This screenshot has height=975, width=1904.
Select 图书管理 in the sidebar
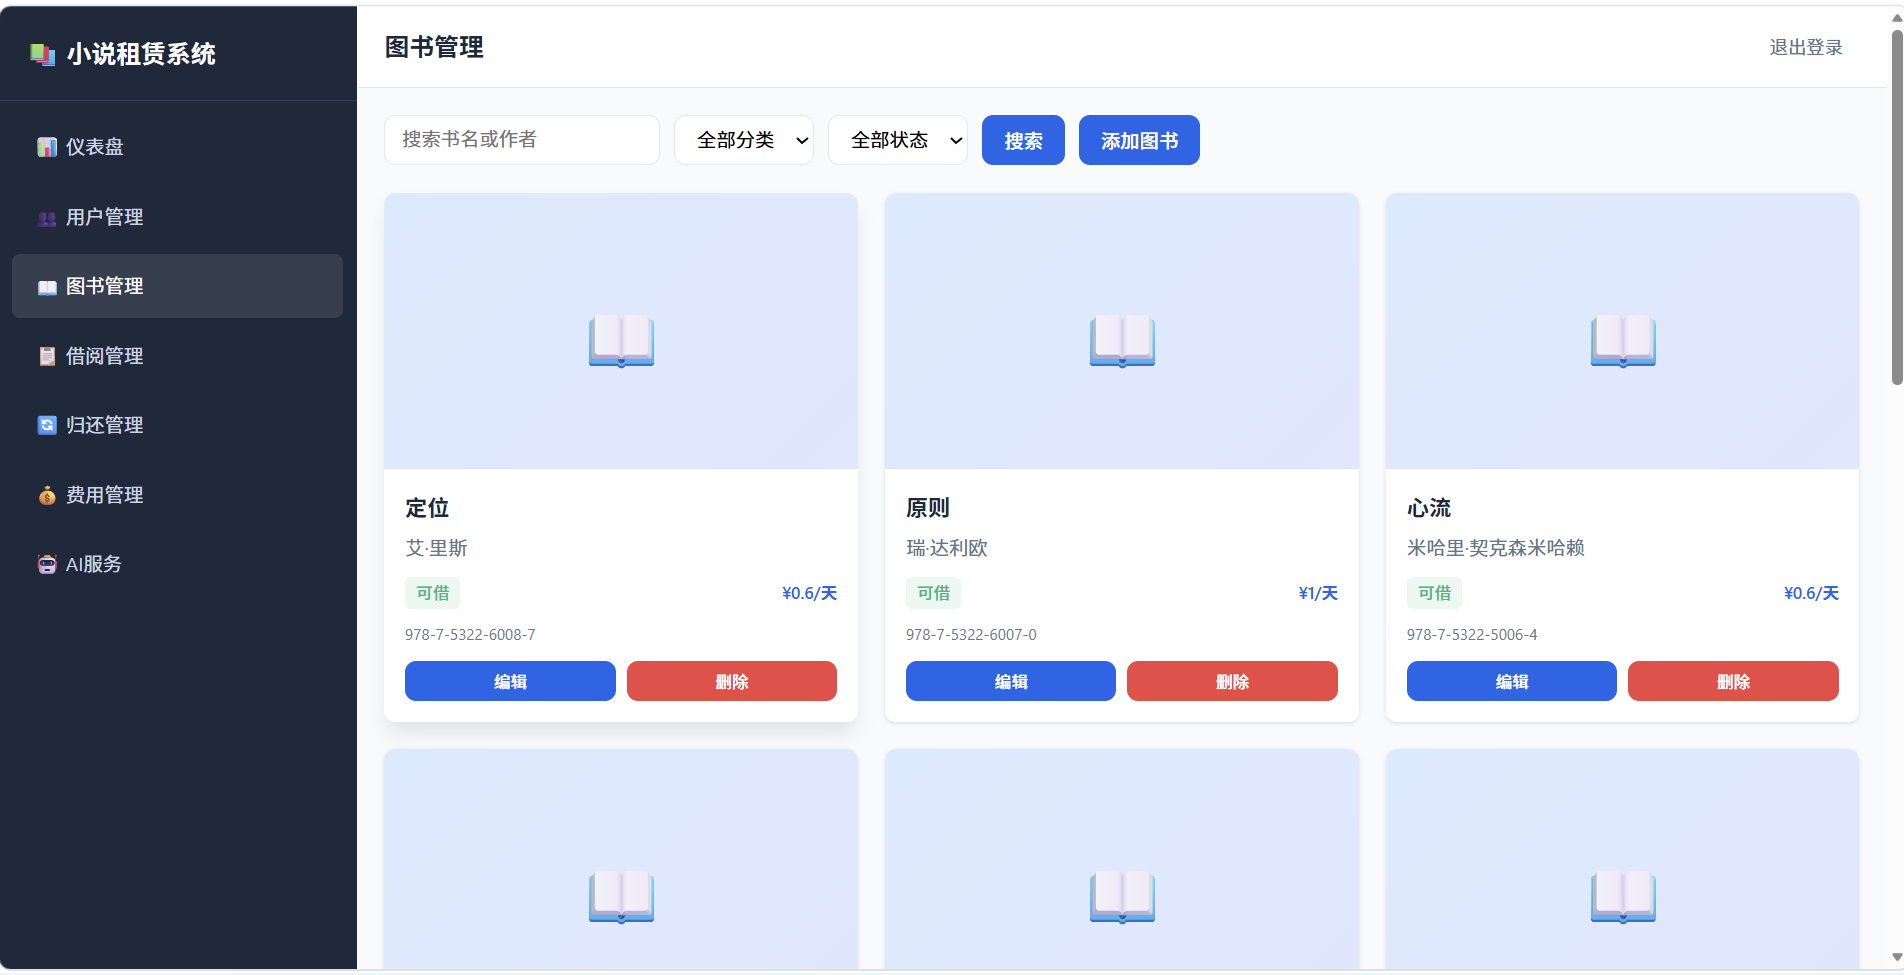(177, 286)
